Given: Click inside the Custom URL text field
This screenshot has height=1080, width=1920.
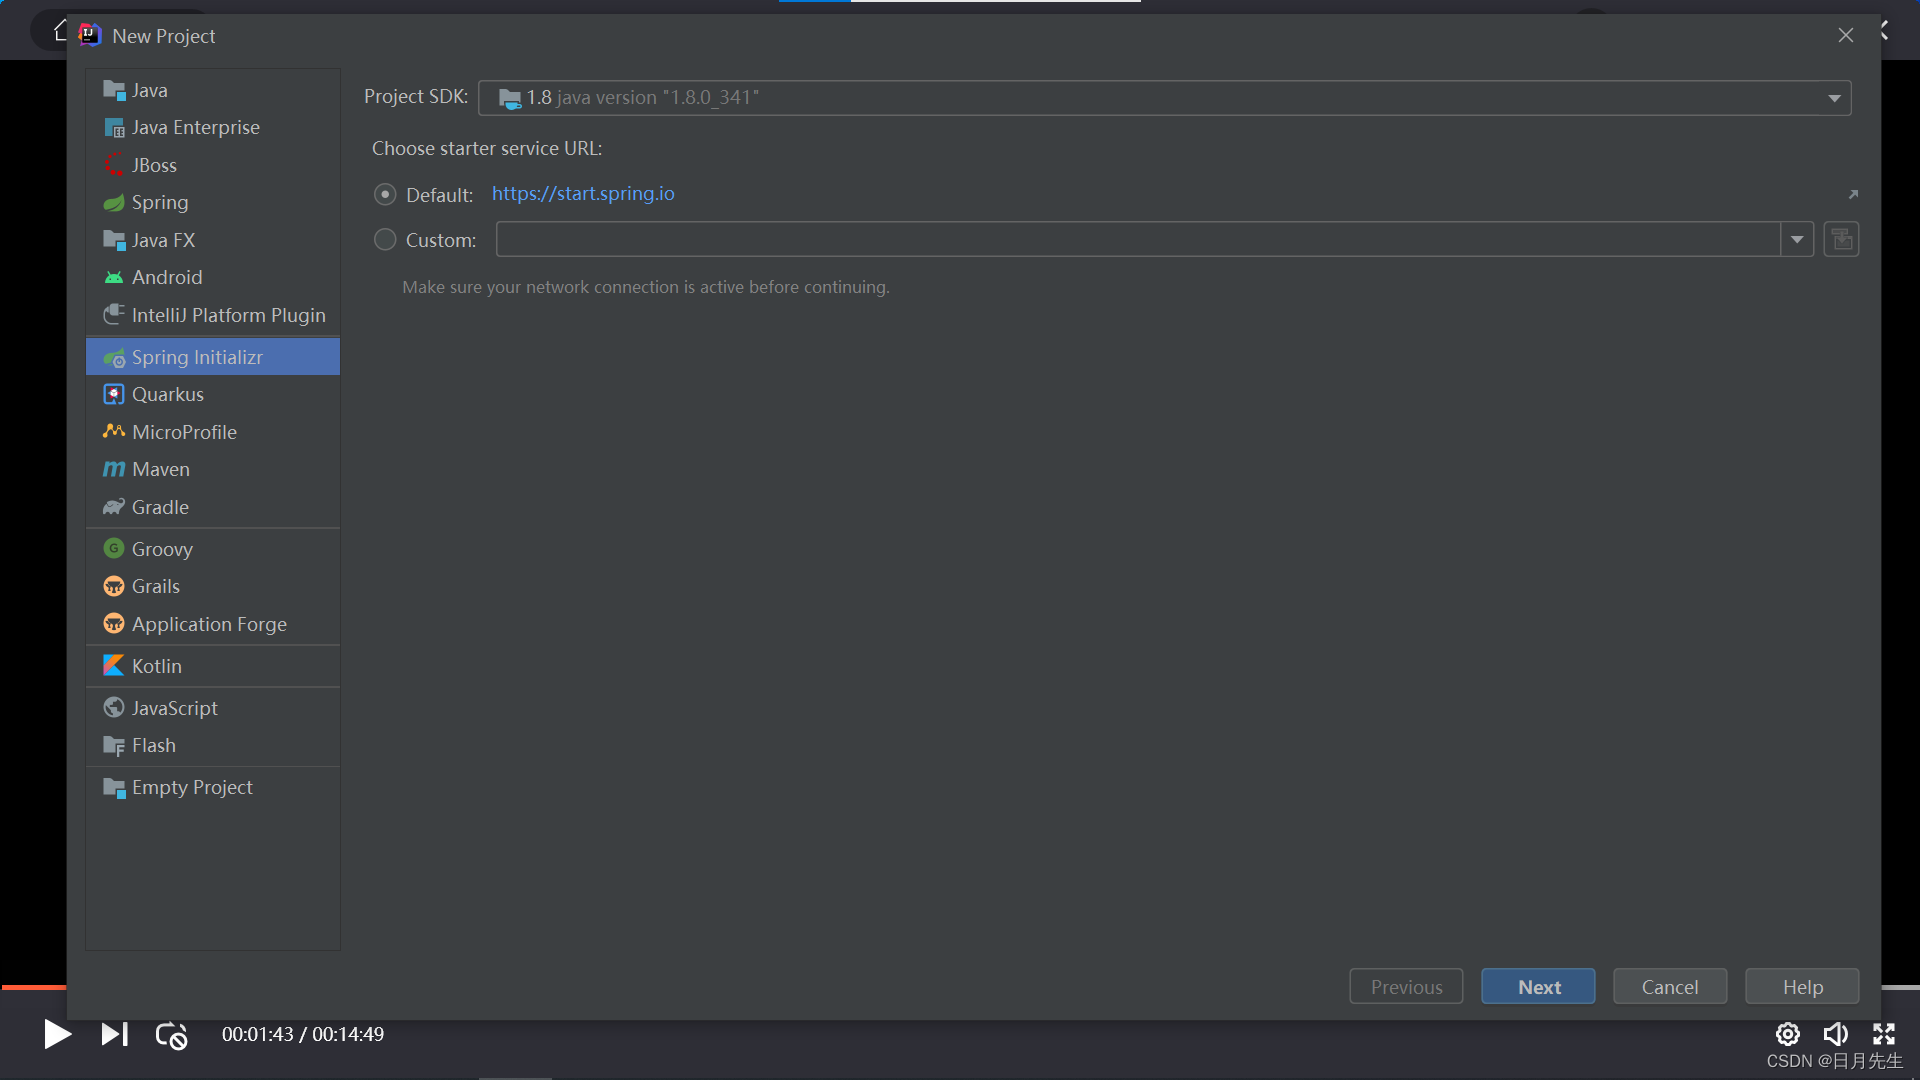Looking at the screenshot, I should click(1137, 240).
